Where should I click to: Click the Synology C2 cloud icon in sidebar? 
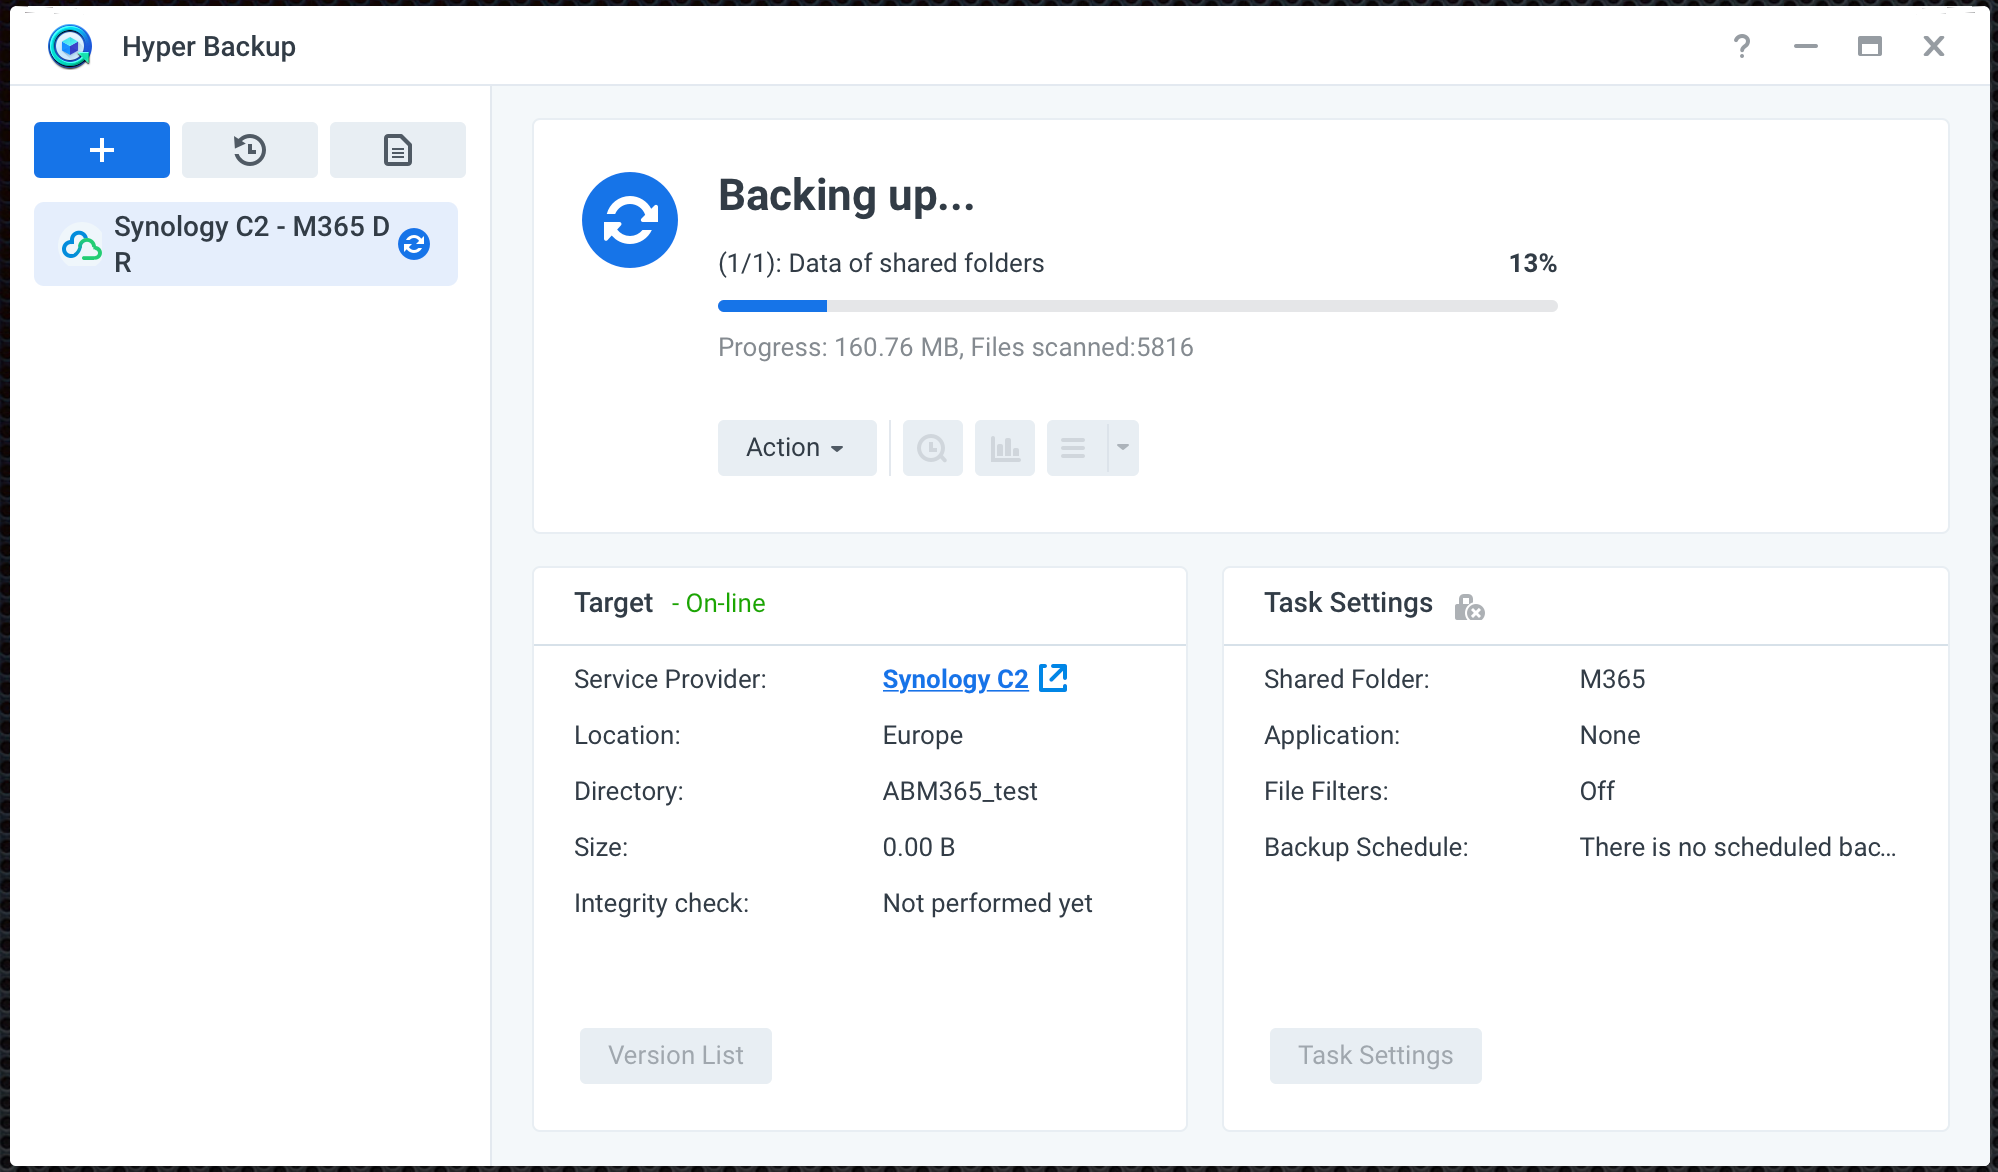click(81, 244)
